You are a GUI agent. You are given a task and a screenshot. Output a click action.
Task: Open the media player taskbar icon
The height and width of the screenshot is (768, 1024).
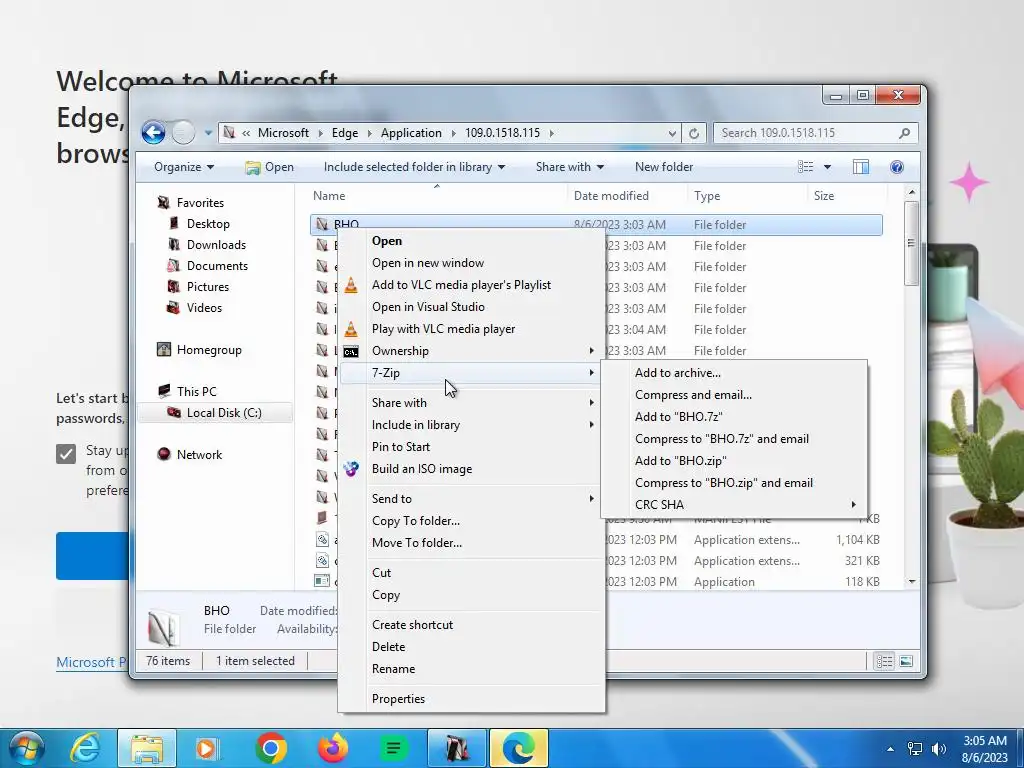[x=207, y=748]
